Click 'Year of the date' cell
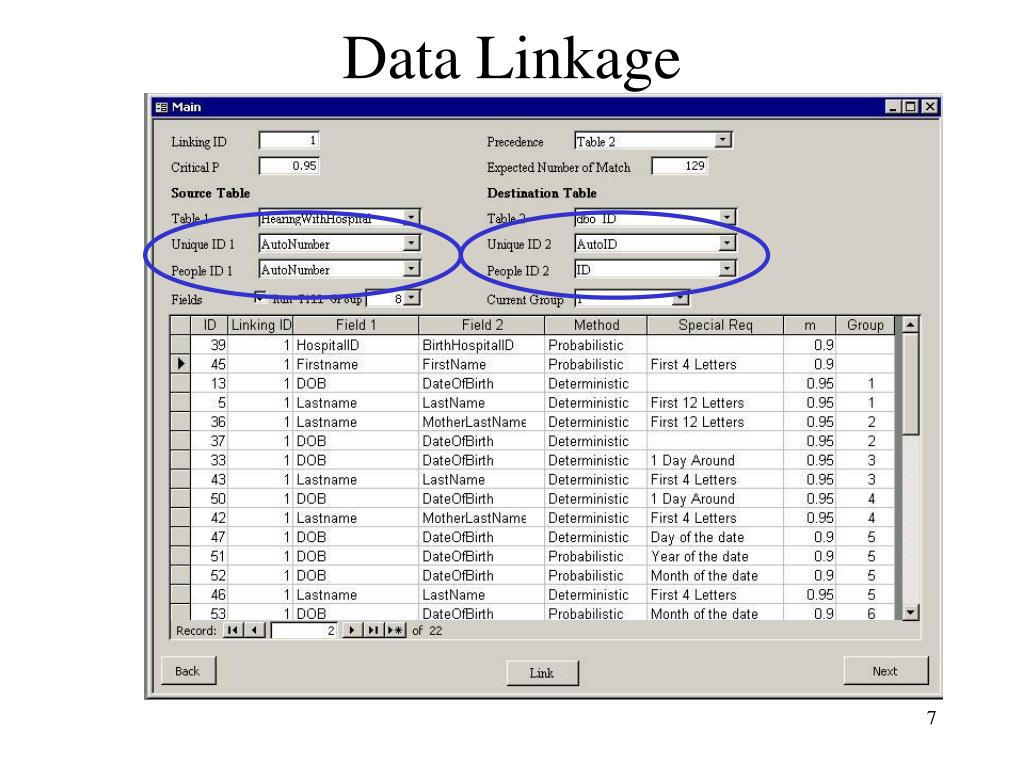Viewport: 1024px width, 768px height. [x=715, y=556]
